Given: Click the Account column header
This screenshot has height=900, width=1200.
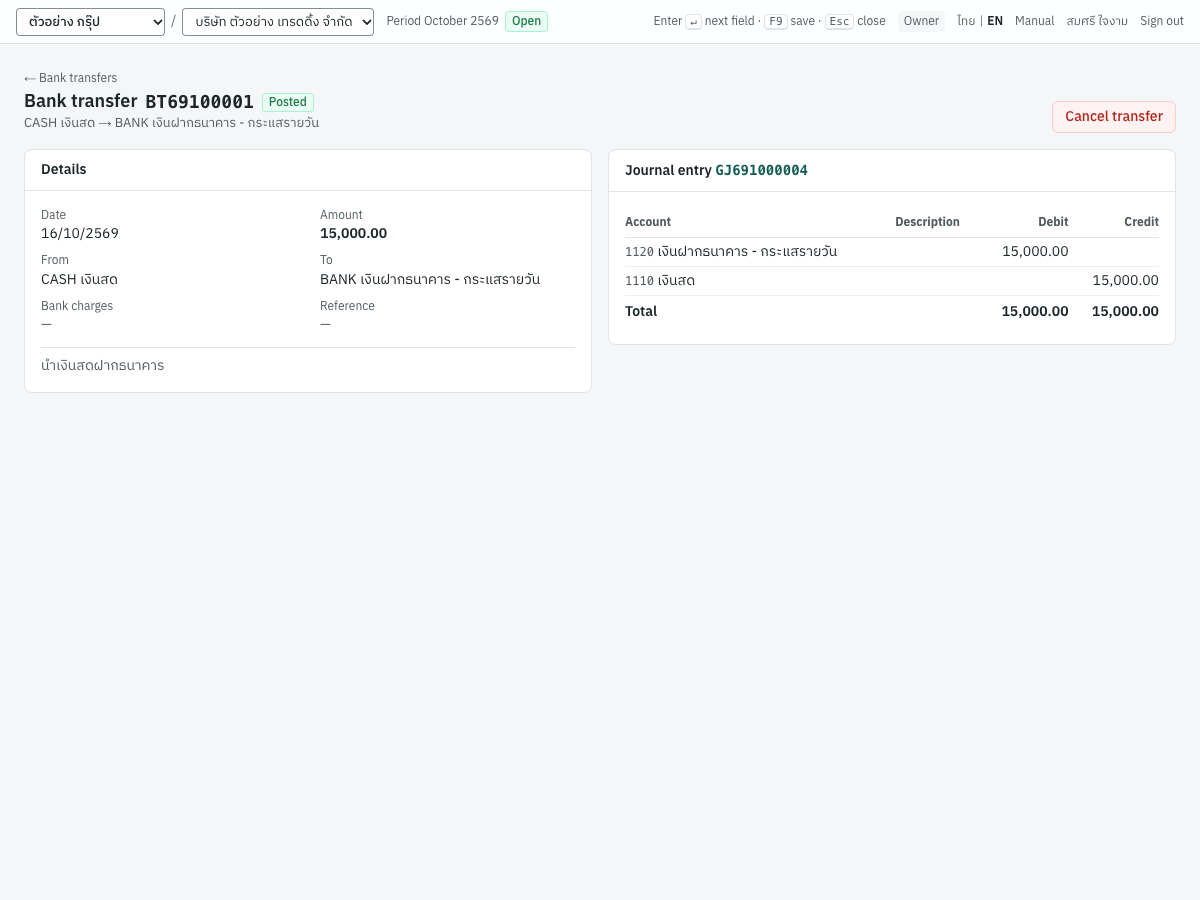Looking at the screenshot, I should point(648,222).
